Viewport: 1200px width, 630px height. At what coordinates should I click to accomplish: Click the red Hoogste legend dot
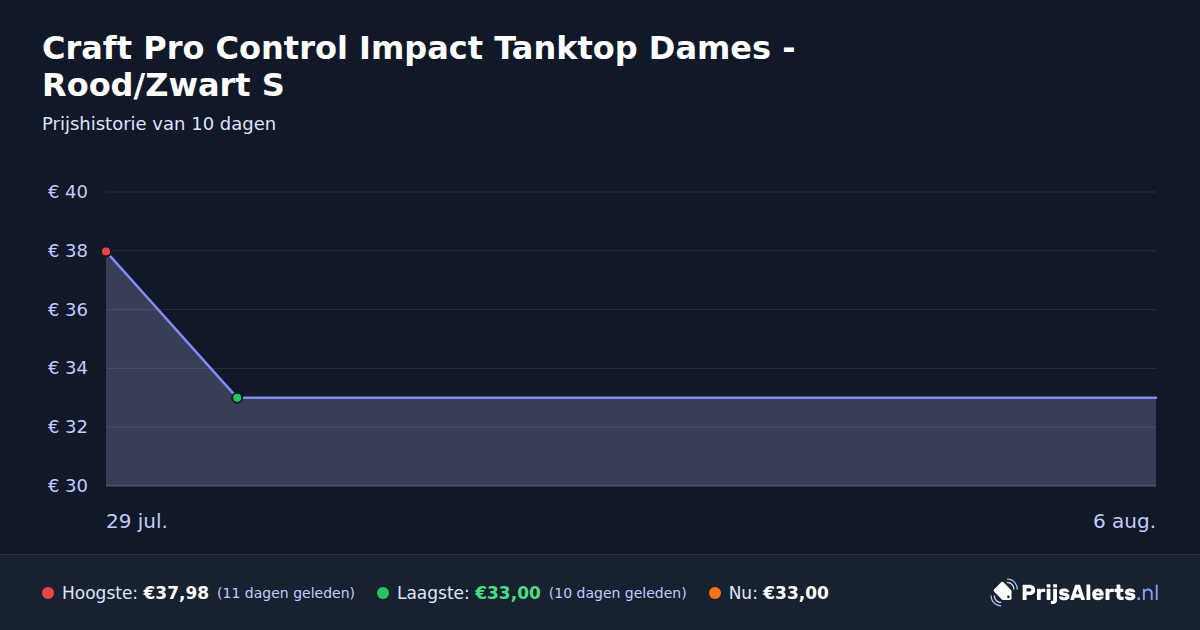pyautogui.click(x=48, y=593)
